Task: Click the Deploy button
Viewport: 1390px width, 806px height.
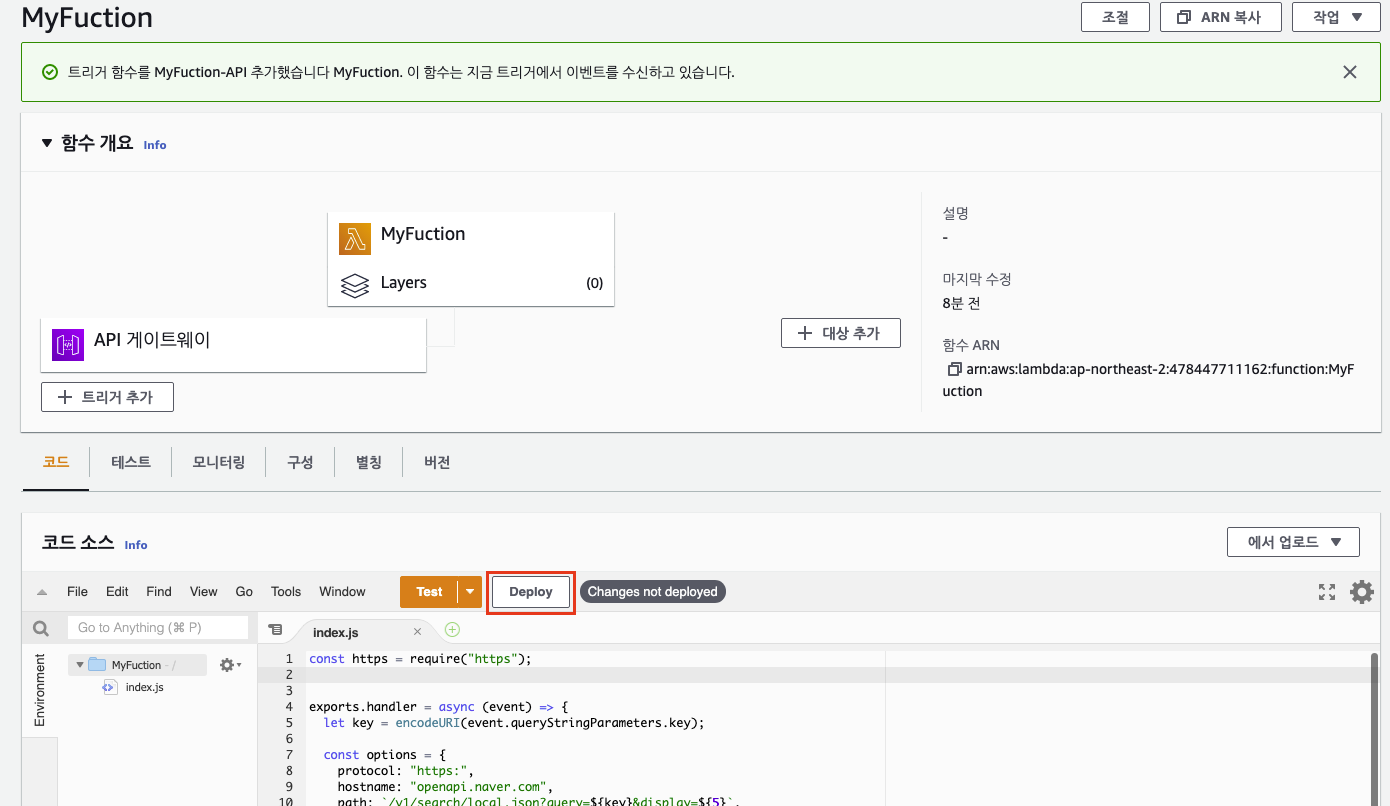Action: 531,592
